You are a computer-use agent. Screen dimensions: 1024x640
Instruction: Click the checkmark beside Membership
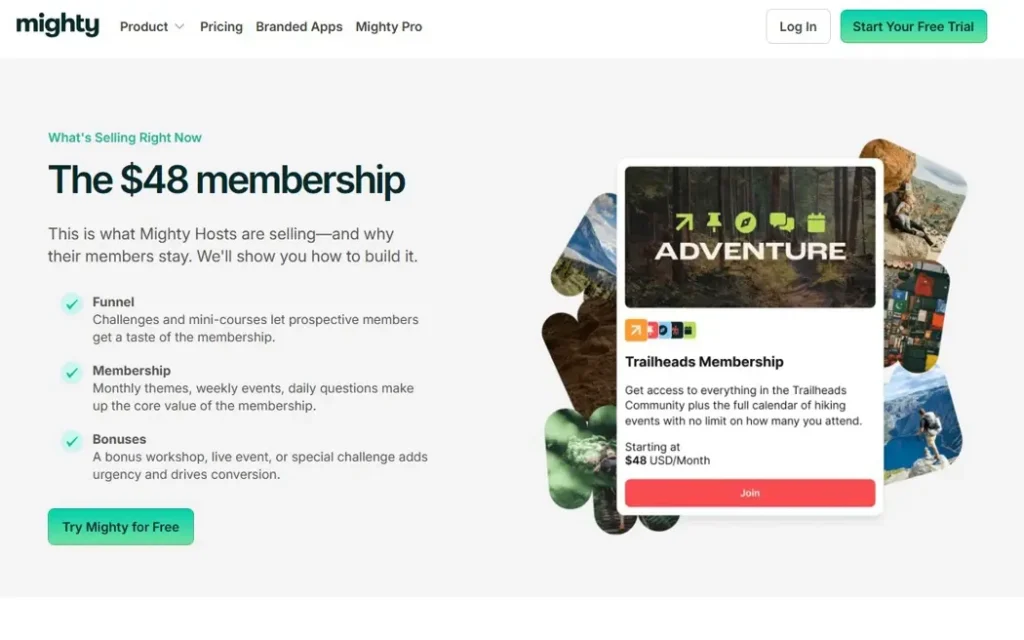pyautogui.click(x=71, y=373)
